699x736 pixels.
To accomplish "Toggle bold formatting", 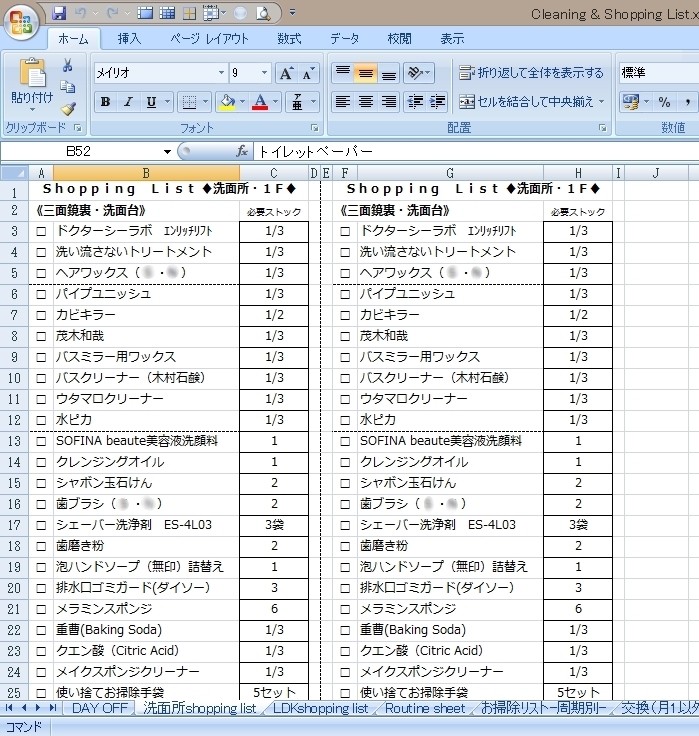I will coord(106,102).
